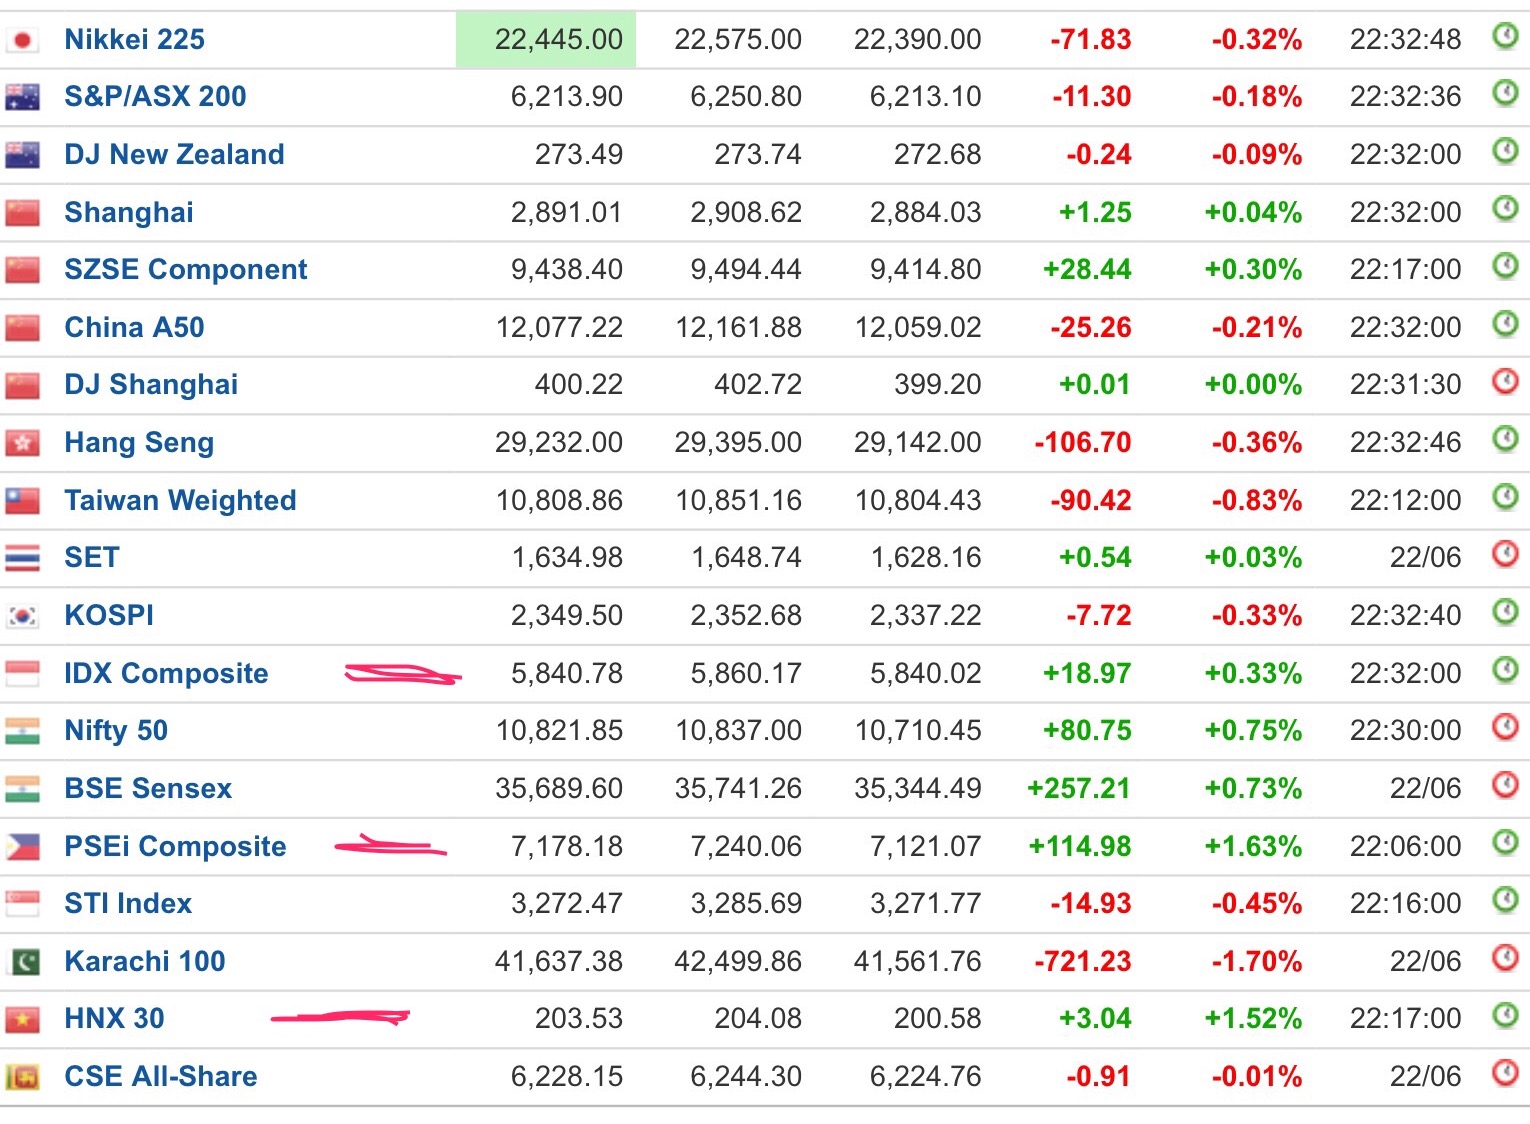Click the clock icon in Hang Seng row

point(1505,439)
